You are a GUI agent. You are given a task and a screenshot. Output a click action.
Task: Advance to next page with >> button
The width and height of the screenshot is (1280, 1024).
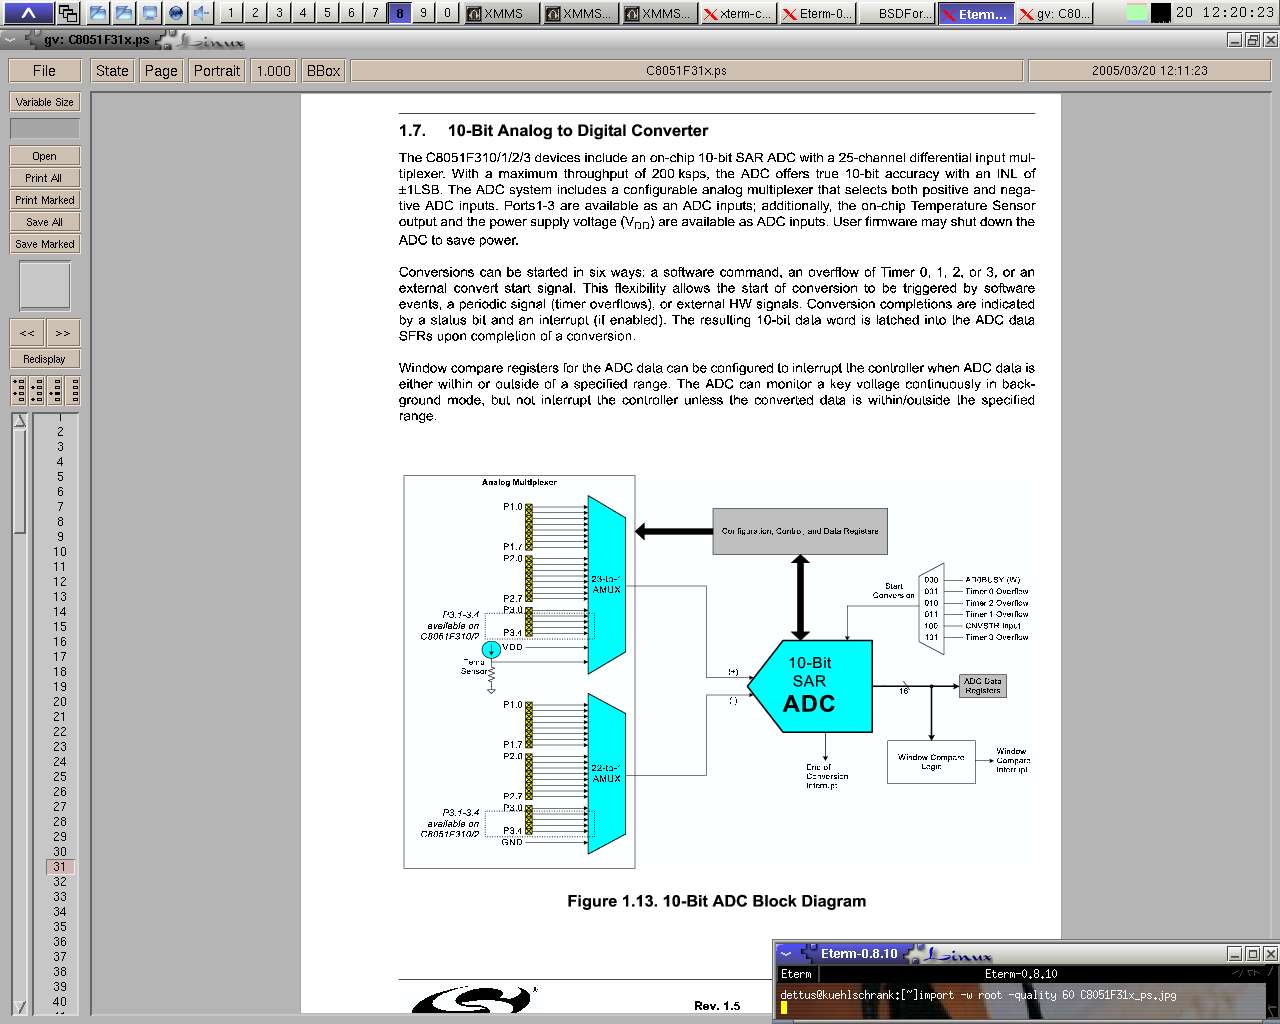(62, 333)
